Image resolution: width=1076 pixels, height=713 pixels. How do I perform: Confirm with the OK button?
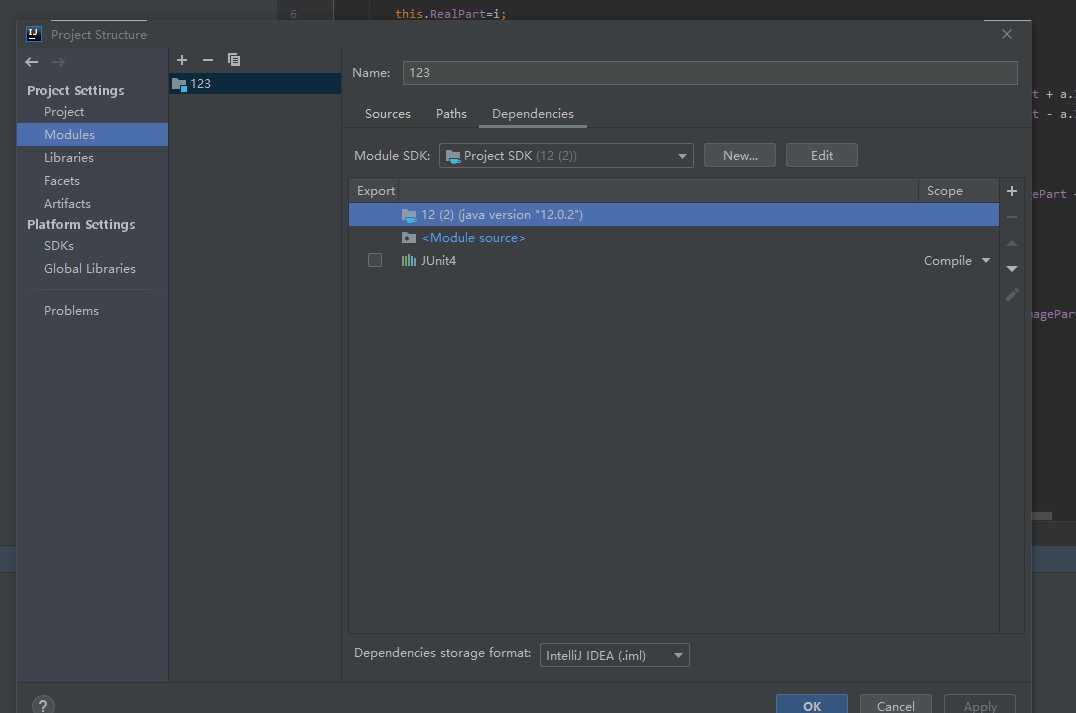coord(812,705)
